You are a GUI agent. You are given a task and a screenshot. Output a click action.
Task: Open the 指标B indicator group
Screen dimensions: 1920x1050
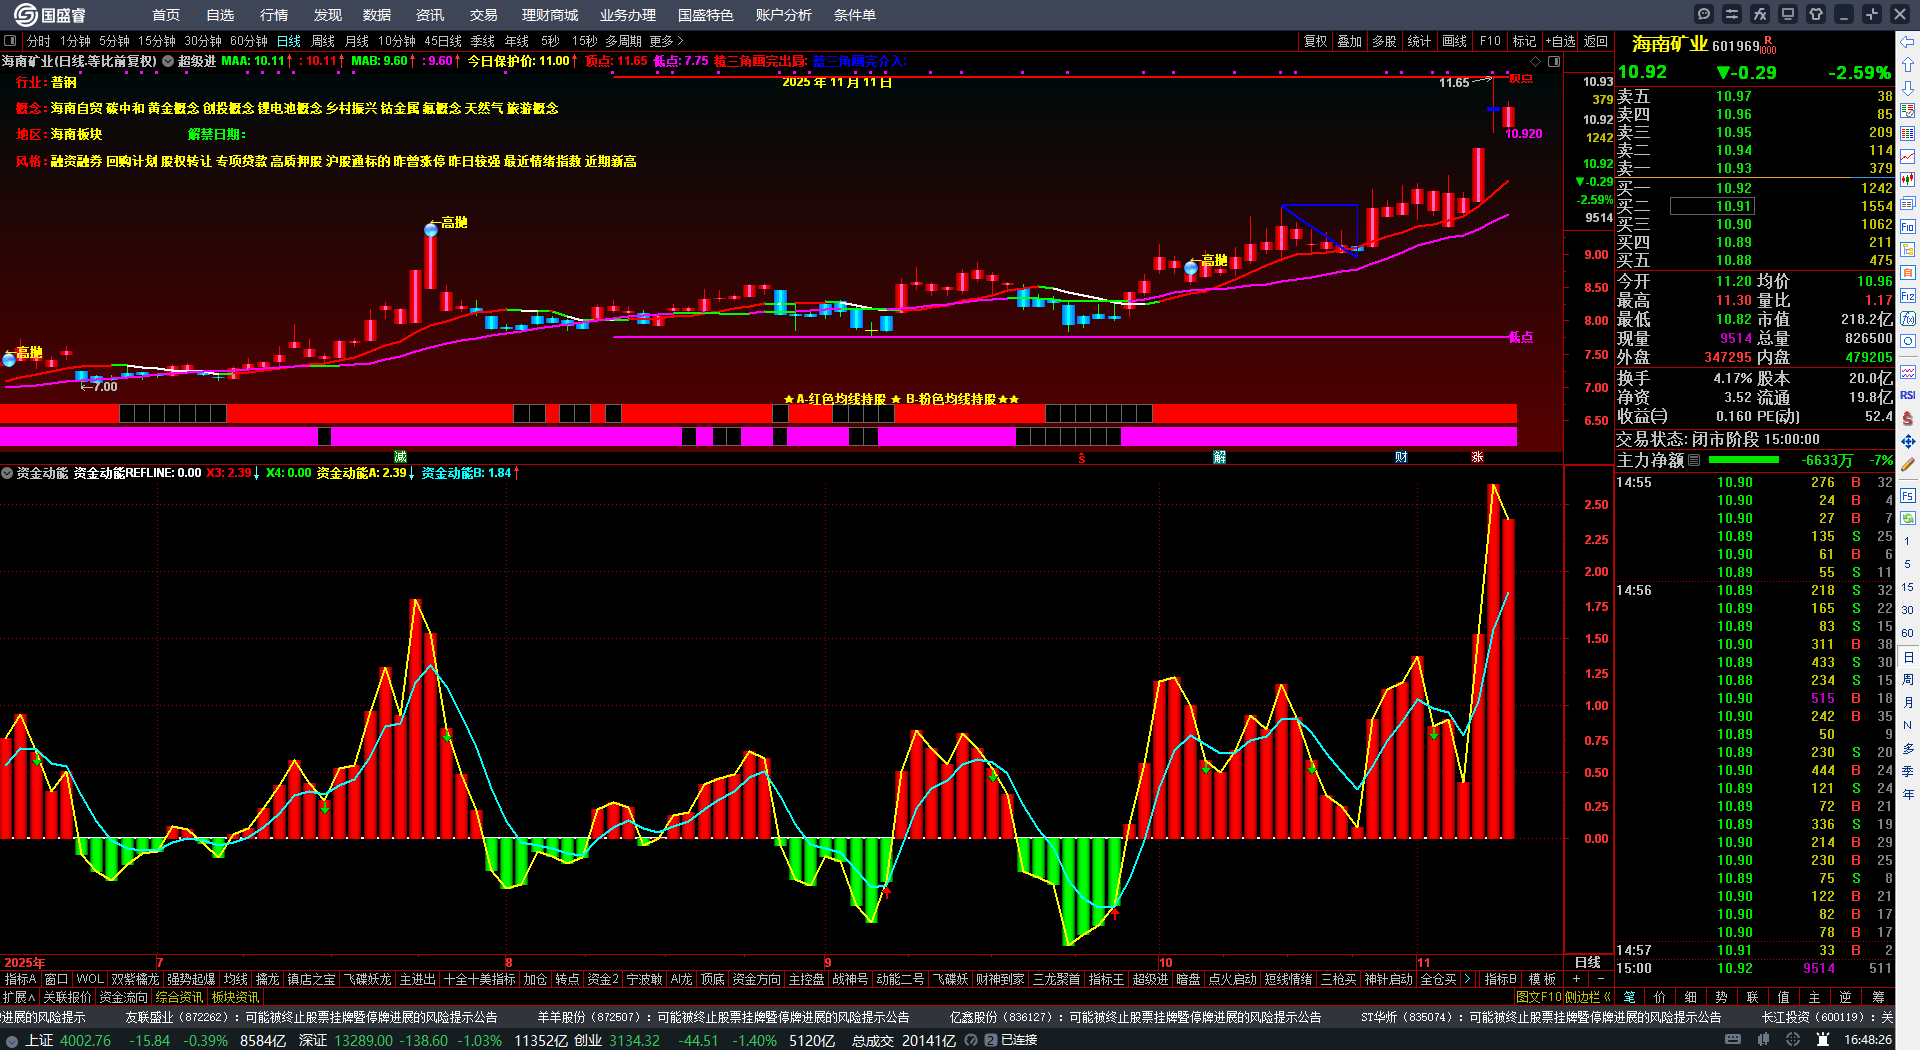point(1500,979)
